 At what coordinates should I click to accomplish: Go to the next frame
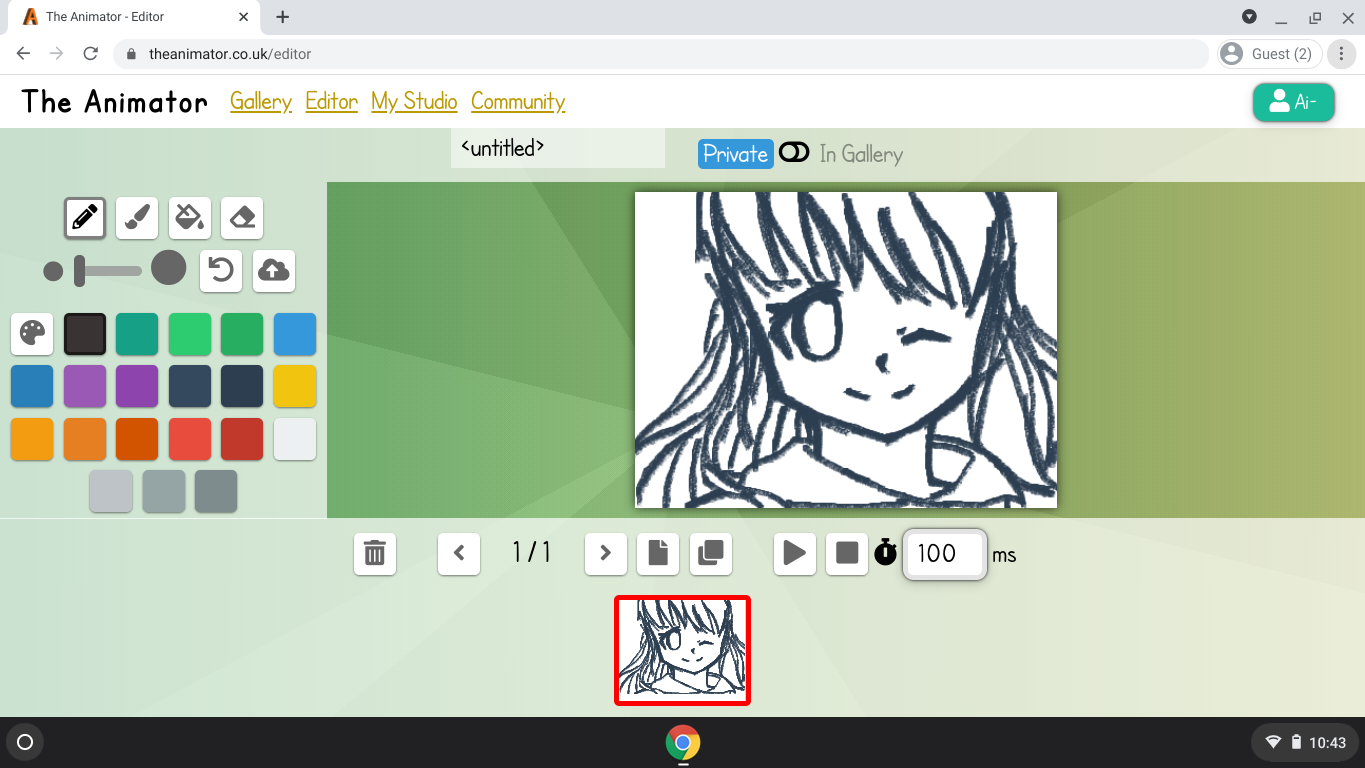606,553
